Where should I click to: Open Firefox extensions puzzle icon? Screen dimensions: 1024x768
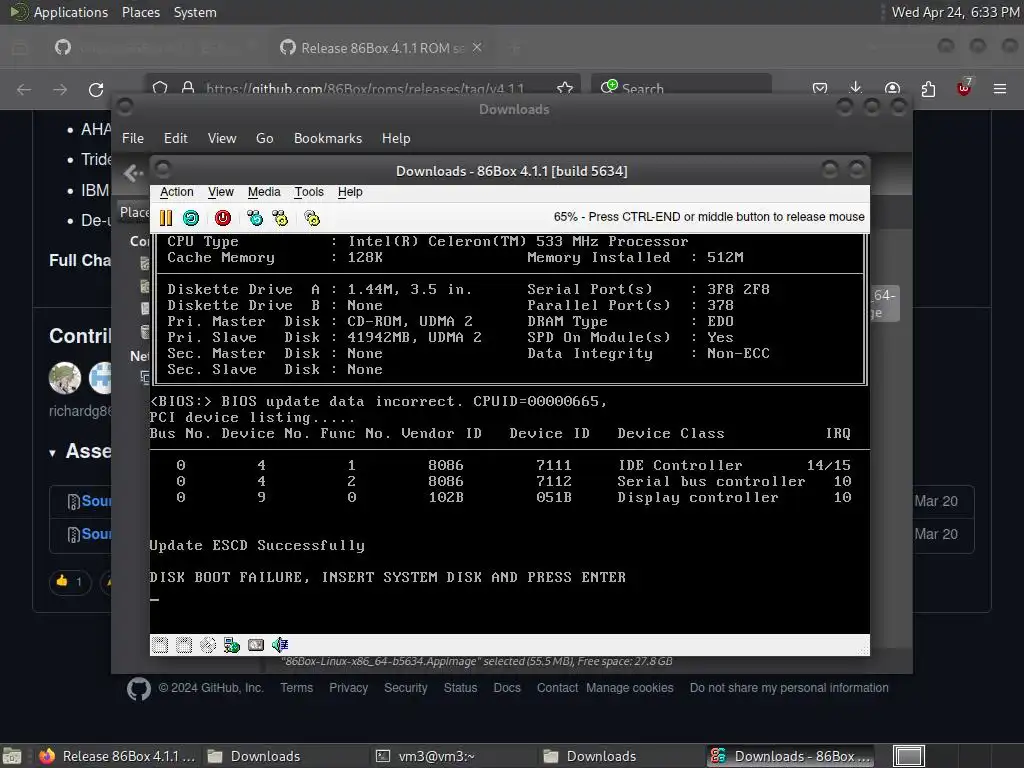(x=928, y=88)
